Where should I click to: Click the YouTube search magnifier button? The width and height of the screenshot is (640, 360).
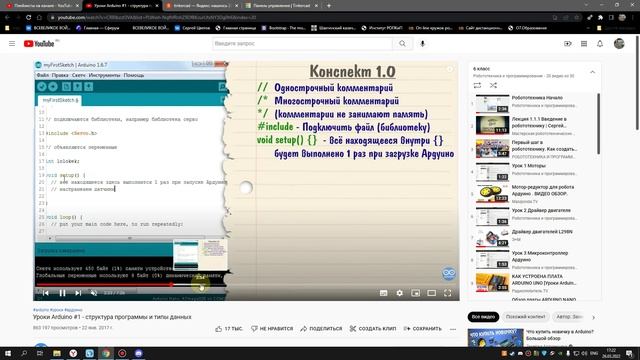click(x=402, y=44)
